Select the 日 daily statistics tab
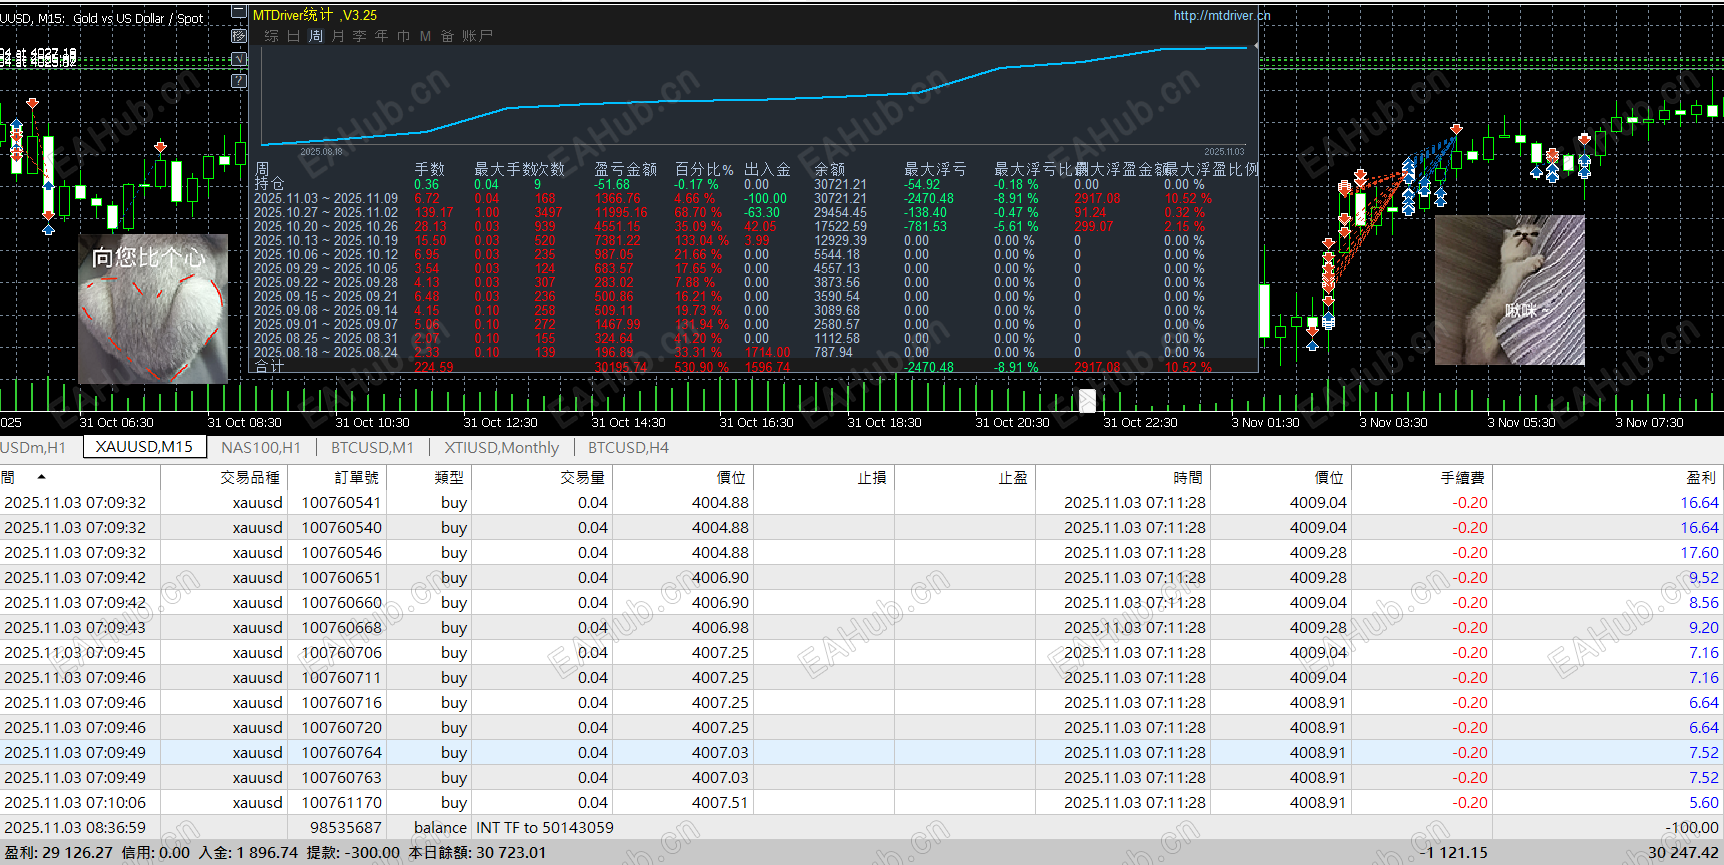 click(293, 36)
